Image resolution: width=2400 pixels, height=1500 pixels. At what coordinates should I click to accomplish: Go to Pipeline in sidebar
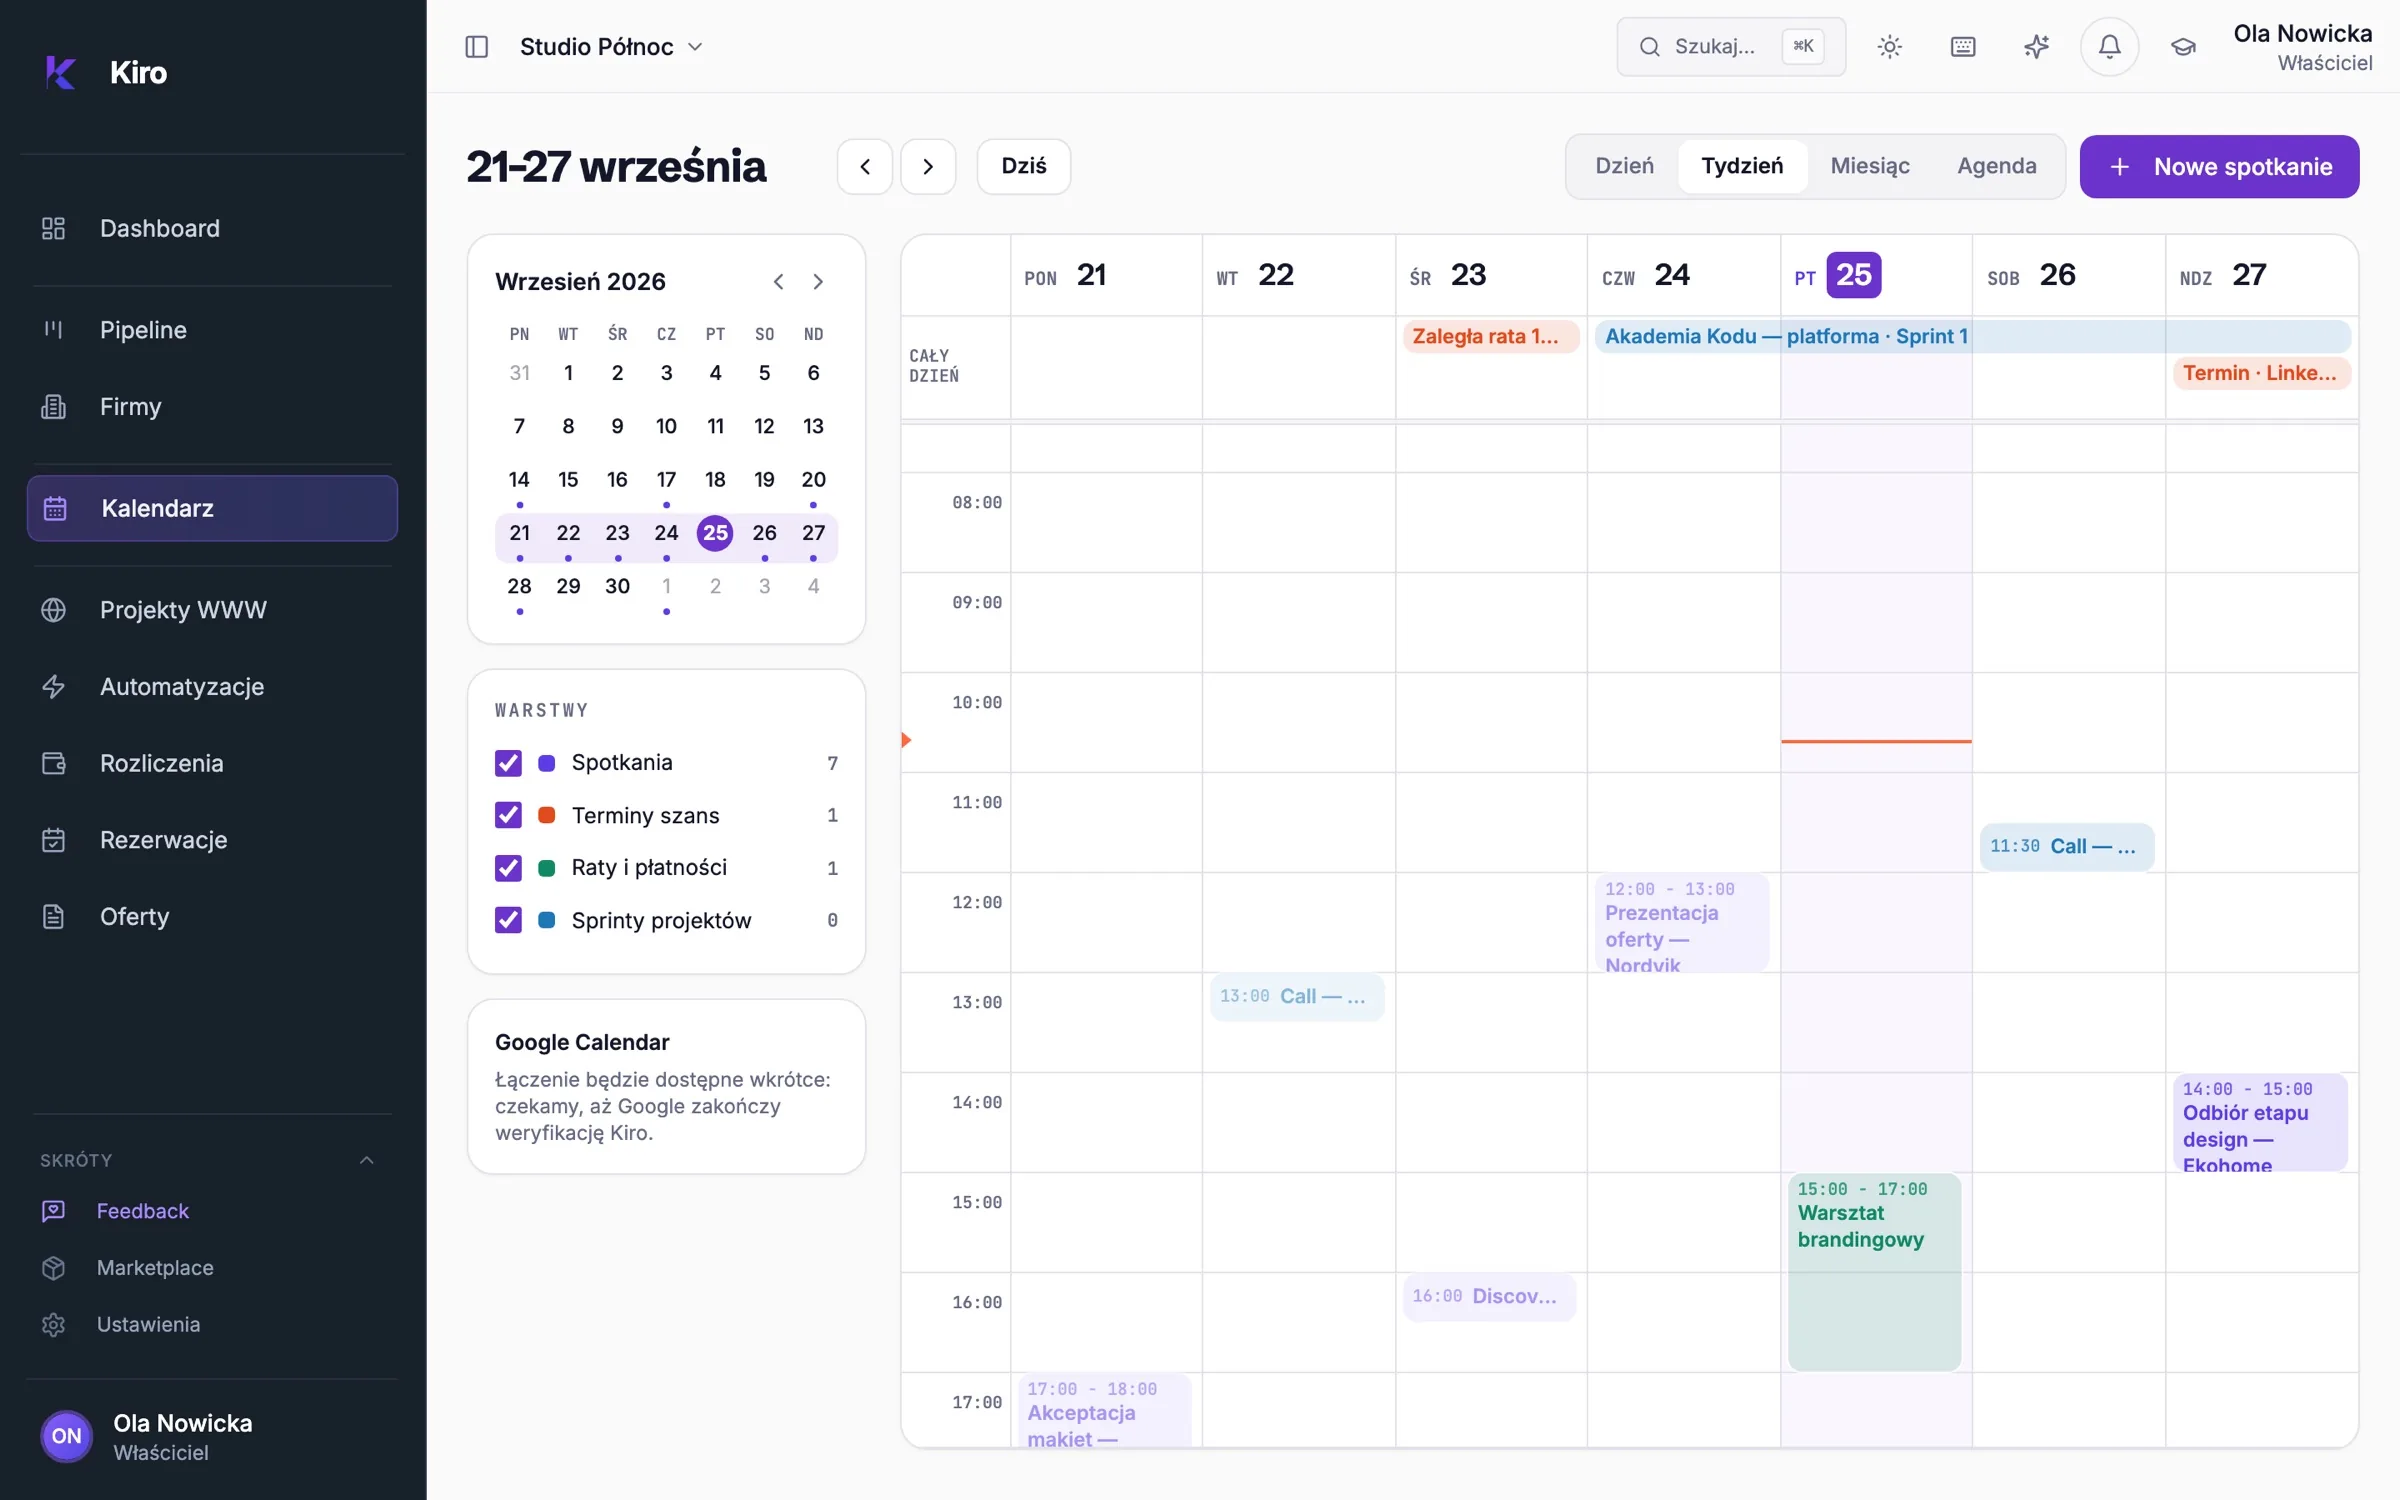click(x=212, y=330)
